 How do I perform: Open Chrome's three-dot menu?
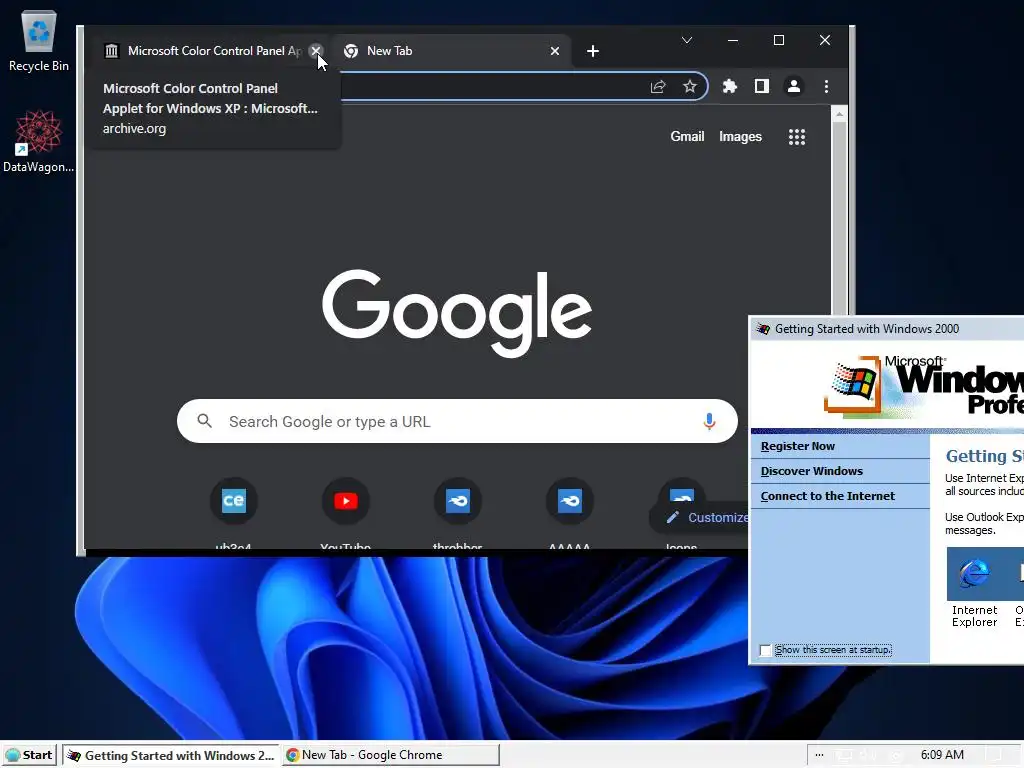pyautogui.click(x=826, y=86)
